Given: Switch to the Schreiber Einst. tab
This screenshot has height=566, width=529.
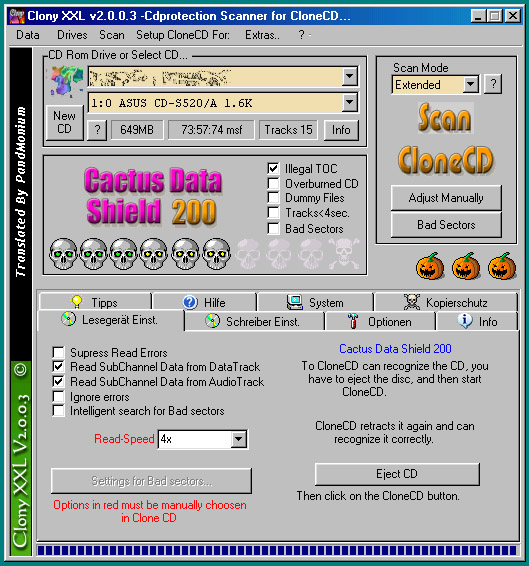Looking at the screenshot, I should coord(254,321).
